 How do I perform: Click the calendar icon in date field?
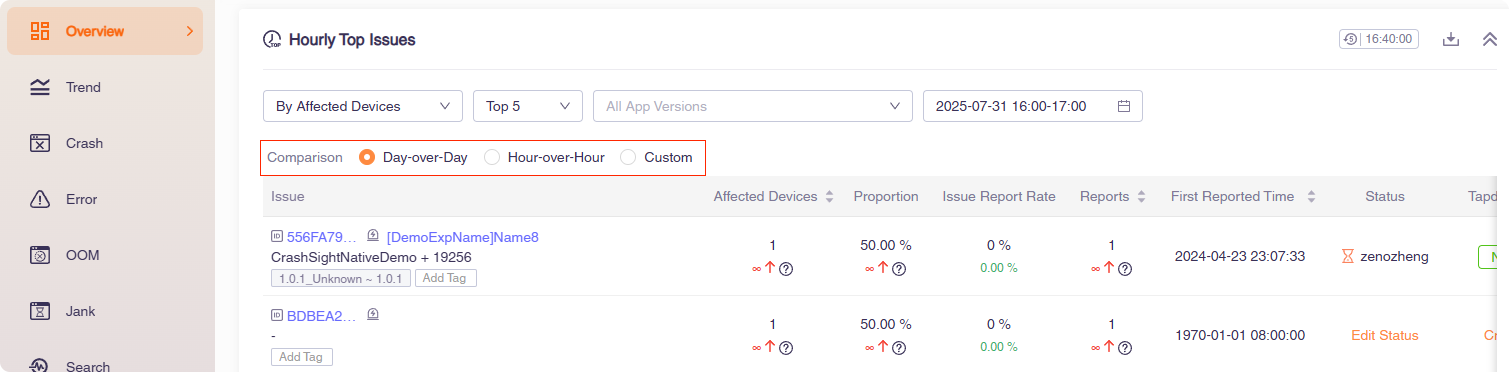1124,106
